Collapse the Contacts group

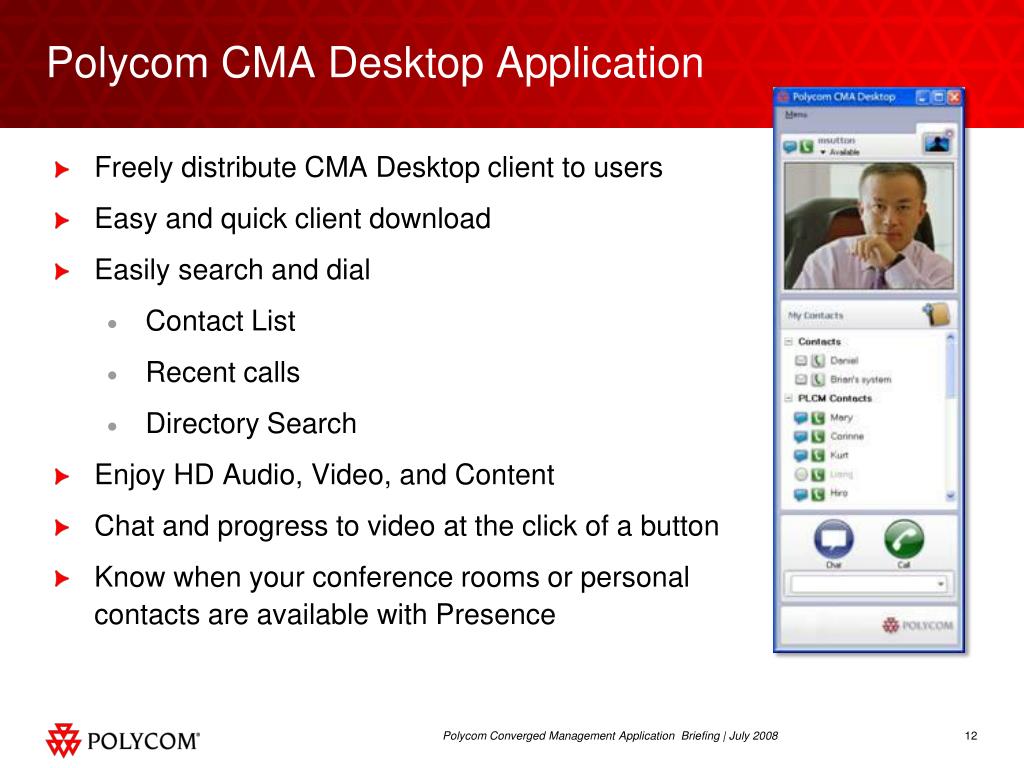(788, 342)
